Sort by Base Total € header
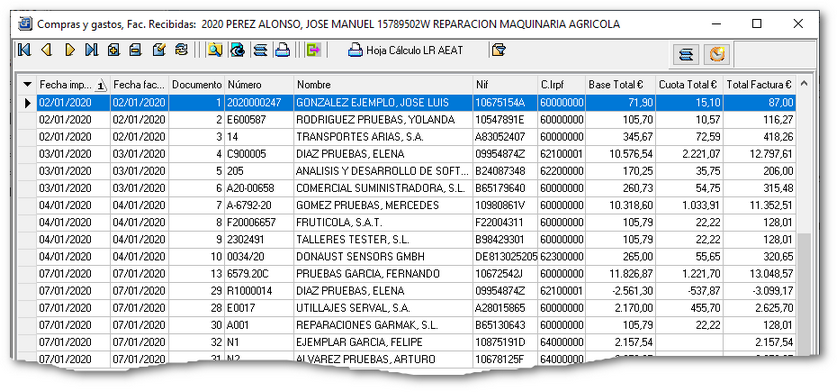The height and width of the screenshot is (392, 837). [620, 84]
